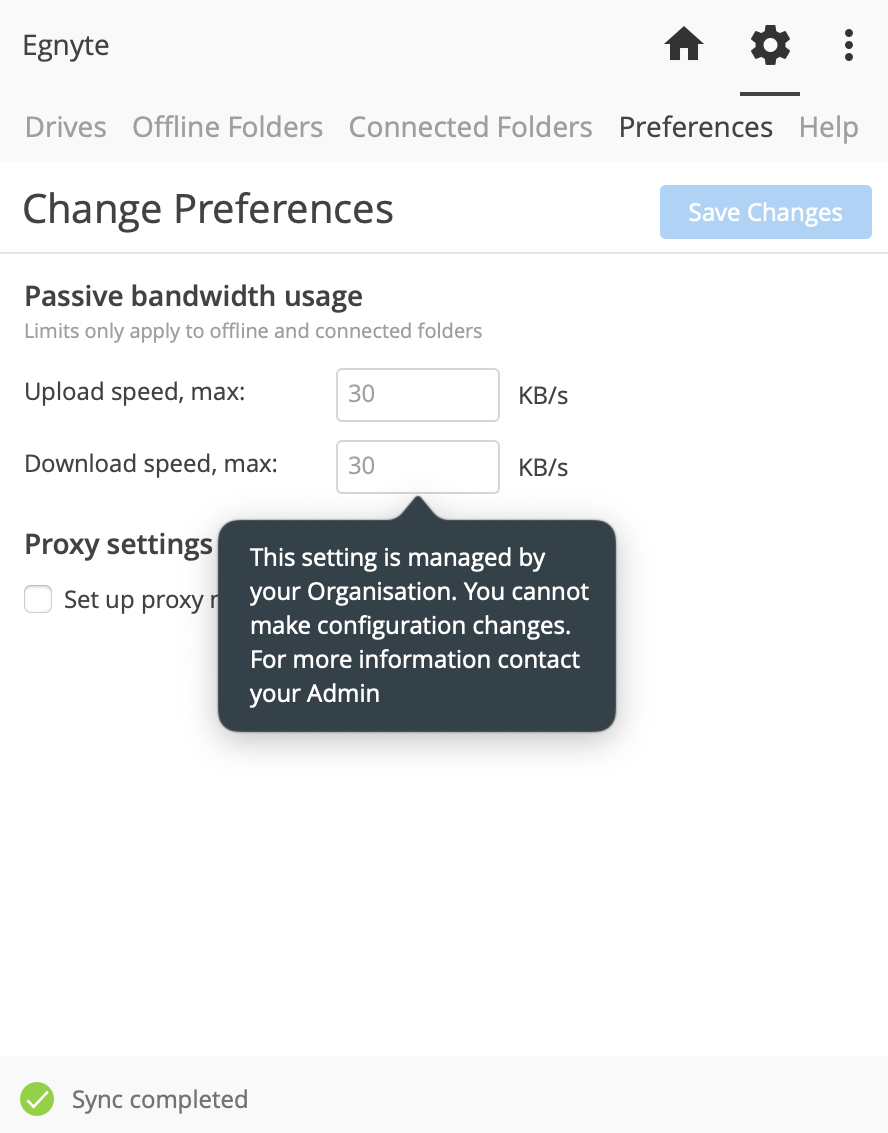Click the managed by Organisation tooltip
Image resolution: width=888 pixels, height=1133 pixels.
(x=417, y=625)
